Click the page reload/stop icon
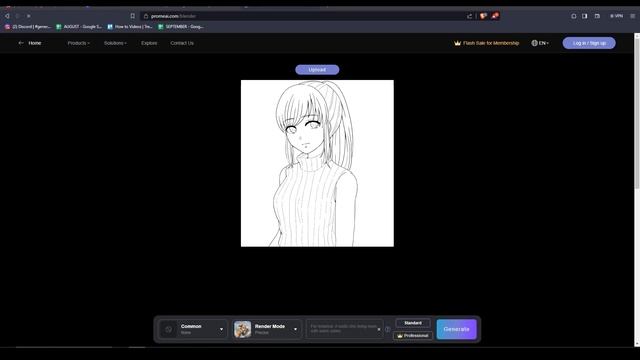The image size is (640, 360). pos(29,16)
